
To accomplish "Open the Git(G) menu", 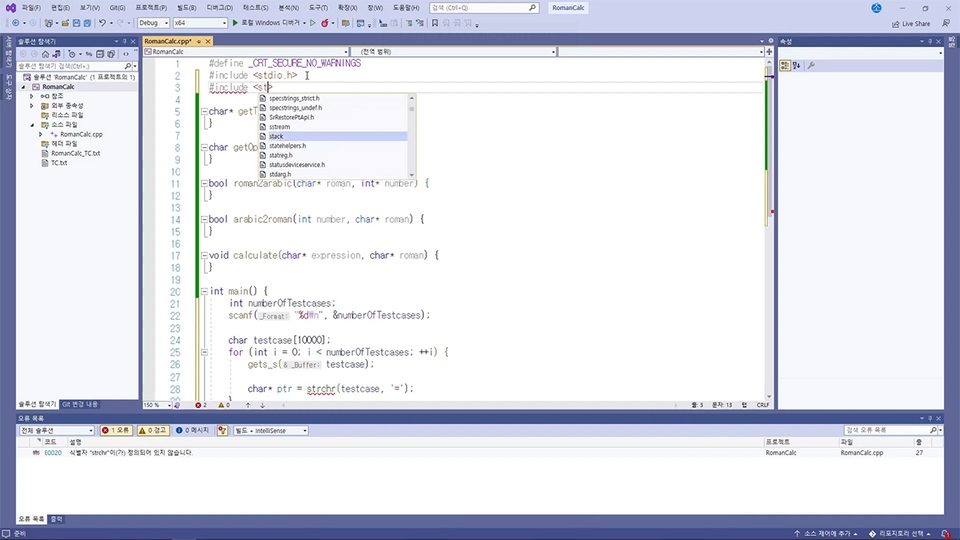I will [118, 8].
